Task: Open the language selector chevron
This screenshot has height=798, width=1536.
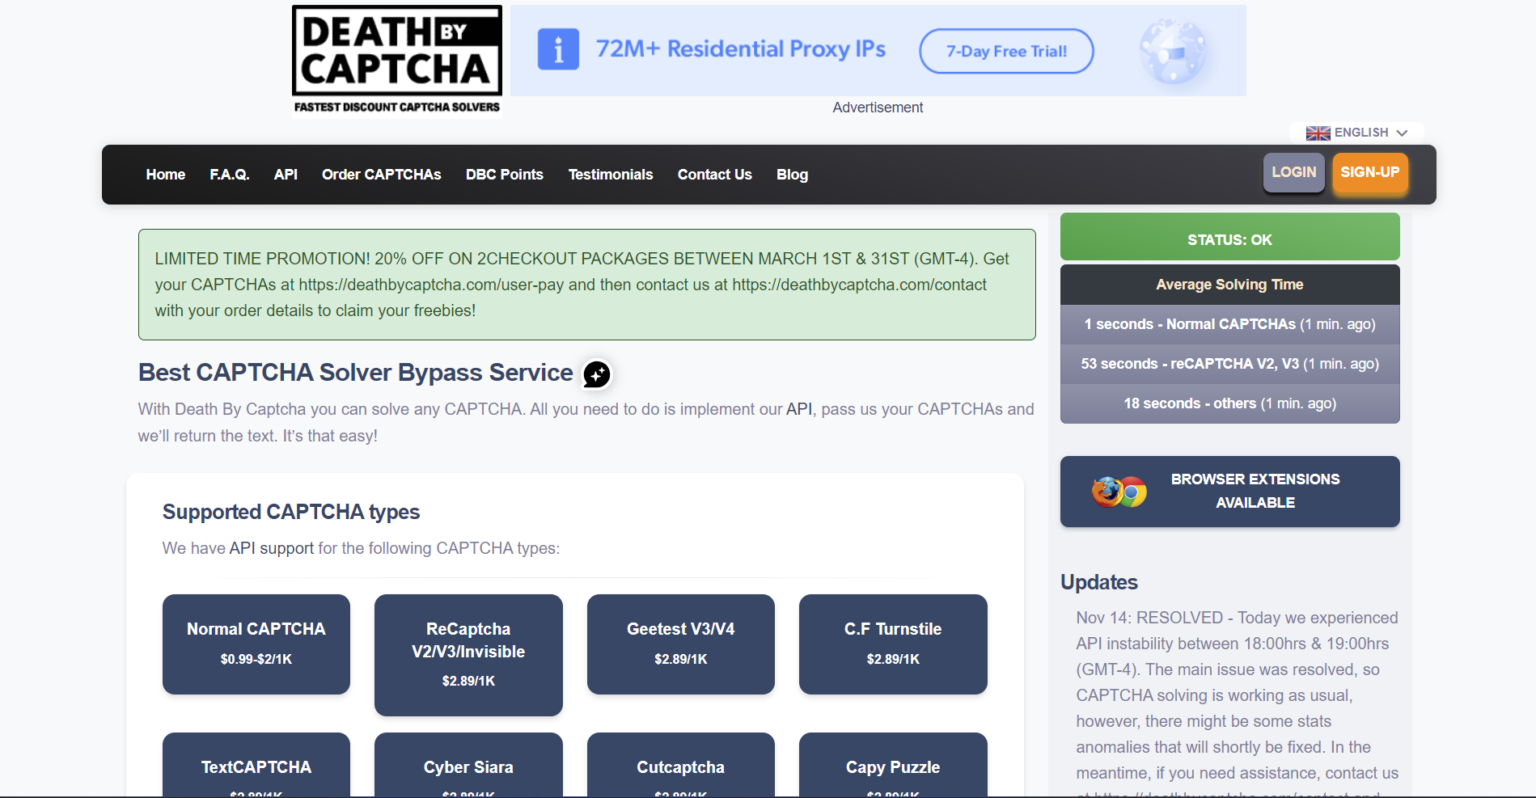Action: point(1404,132)
